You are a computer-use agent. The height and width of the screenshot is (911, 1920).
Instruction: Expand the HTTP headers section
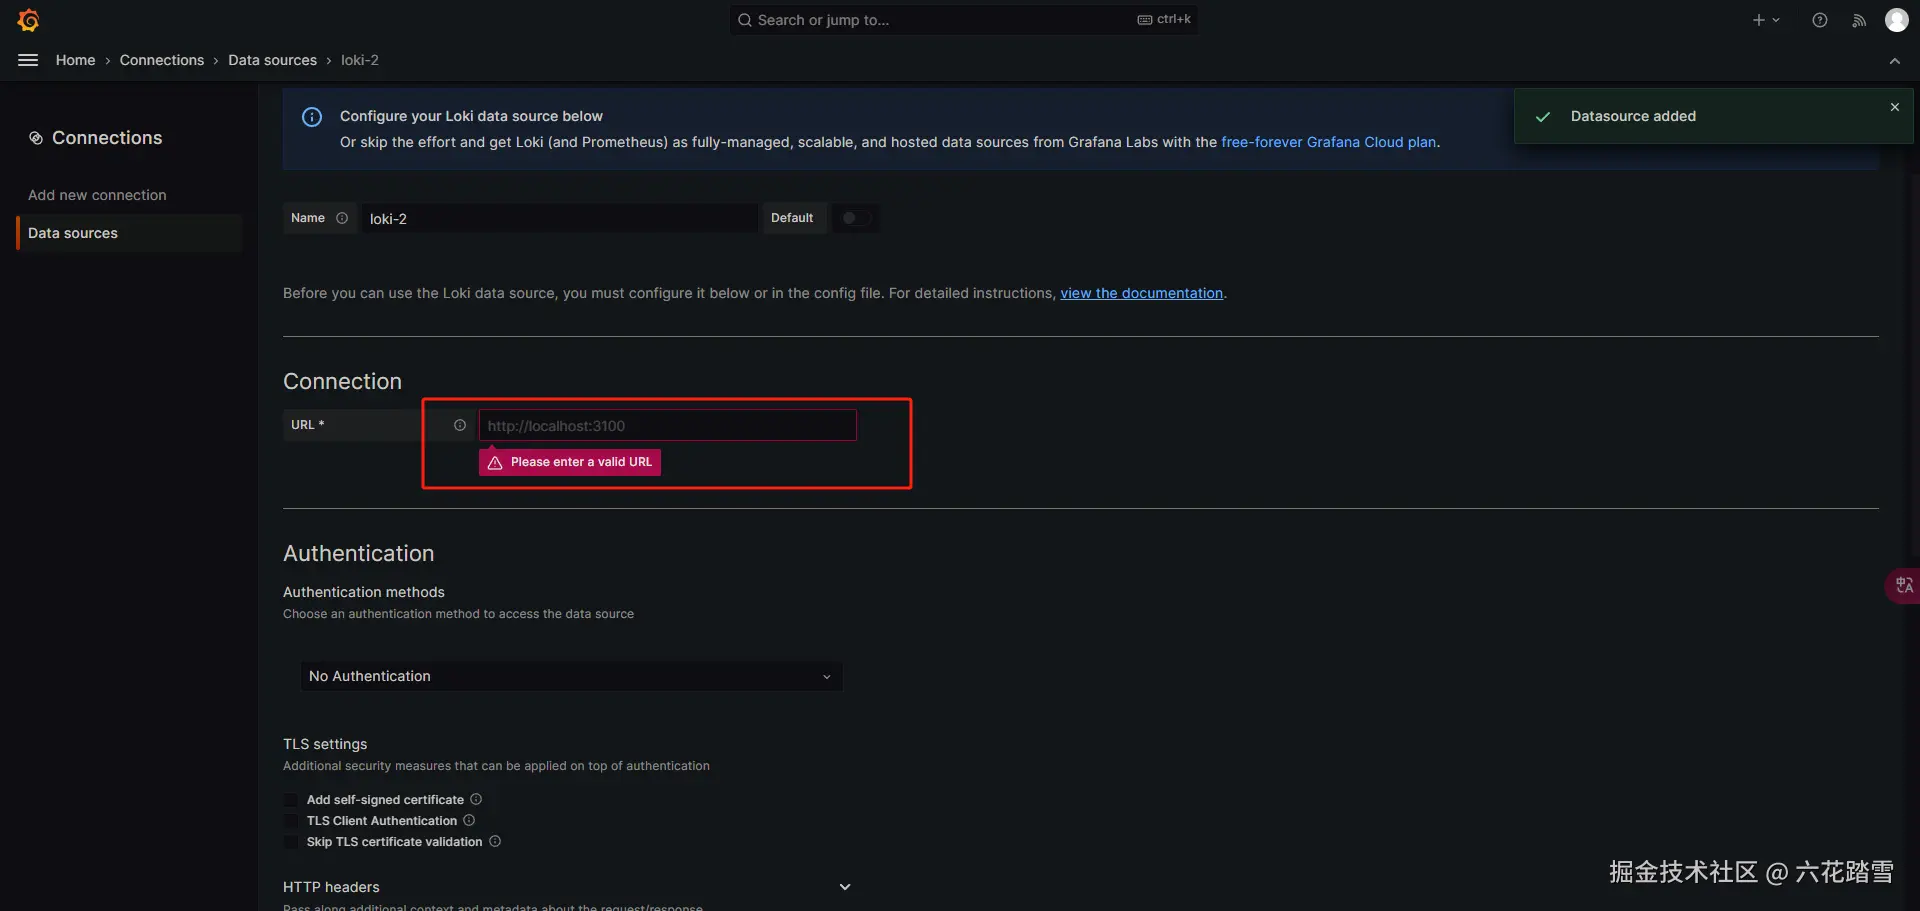pos(845,887)
